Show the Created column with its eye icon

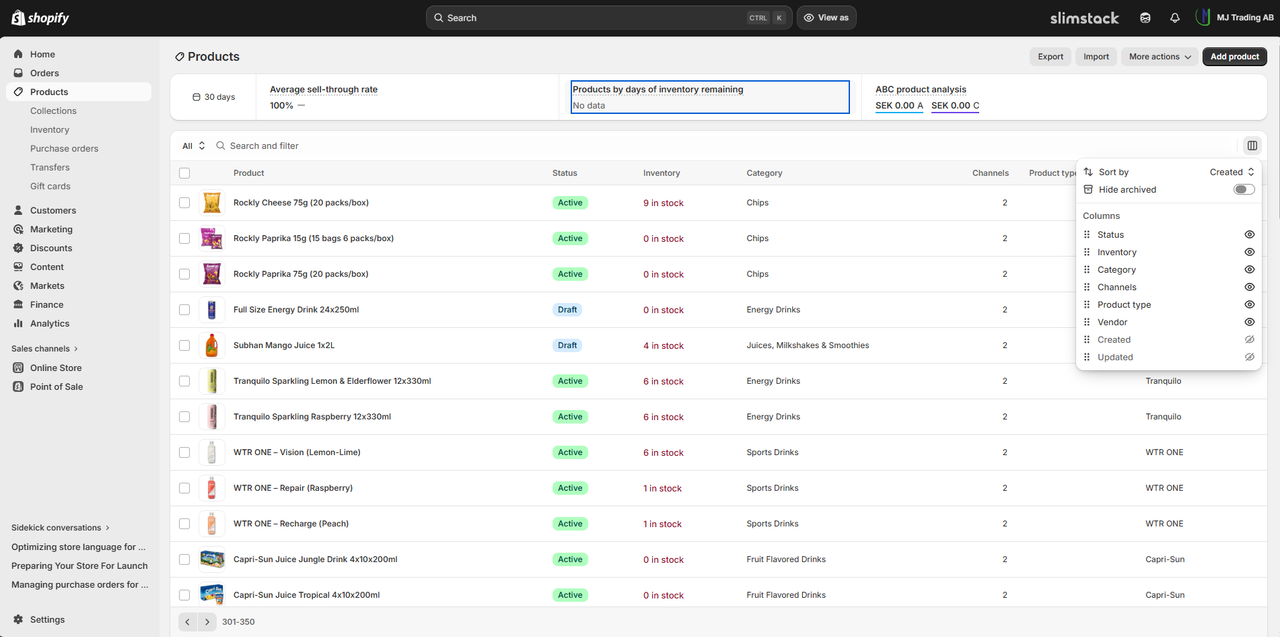[1249, 340]
